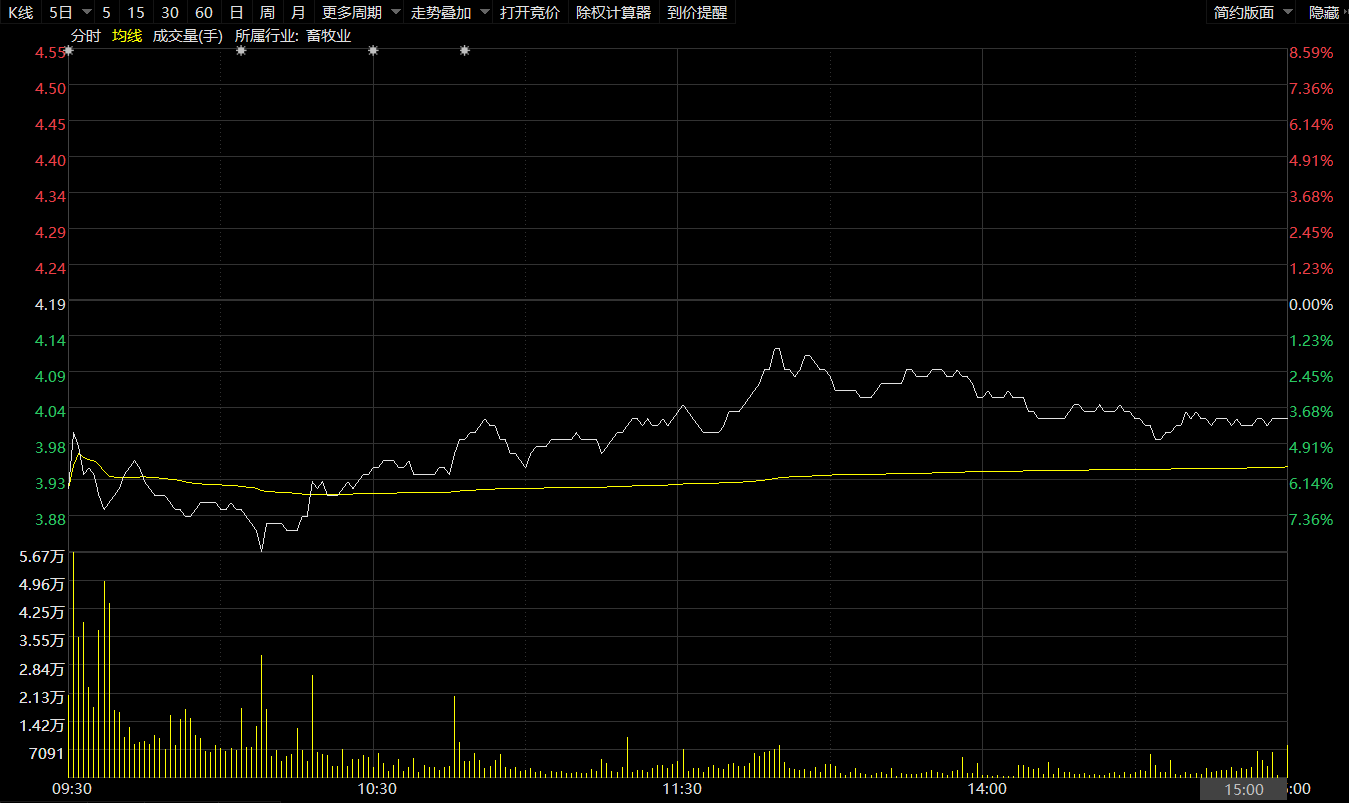
Task: Click the info star marker at the 09:30 open
Action: pos(68,50)
